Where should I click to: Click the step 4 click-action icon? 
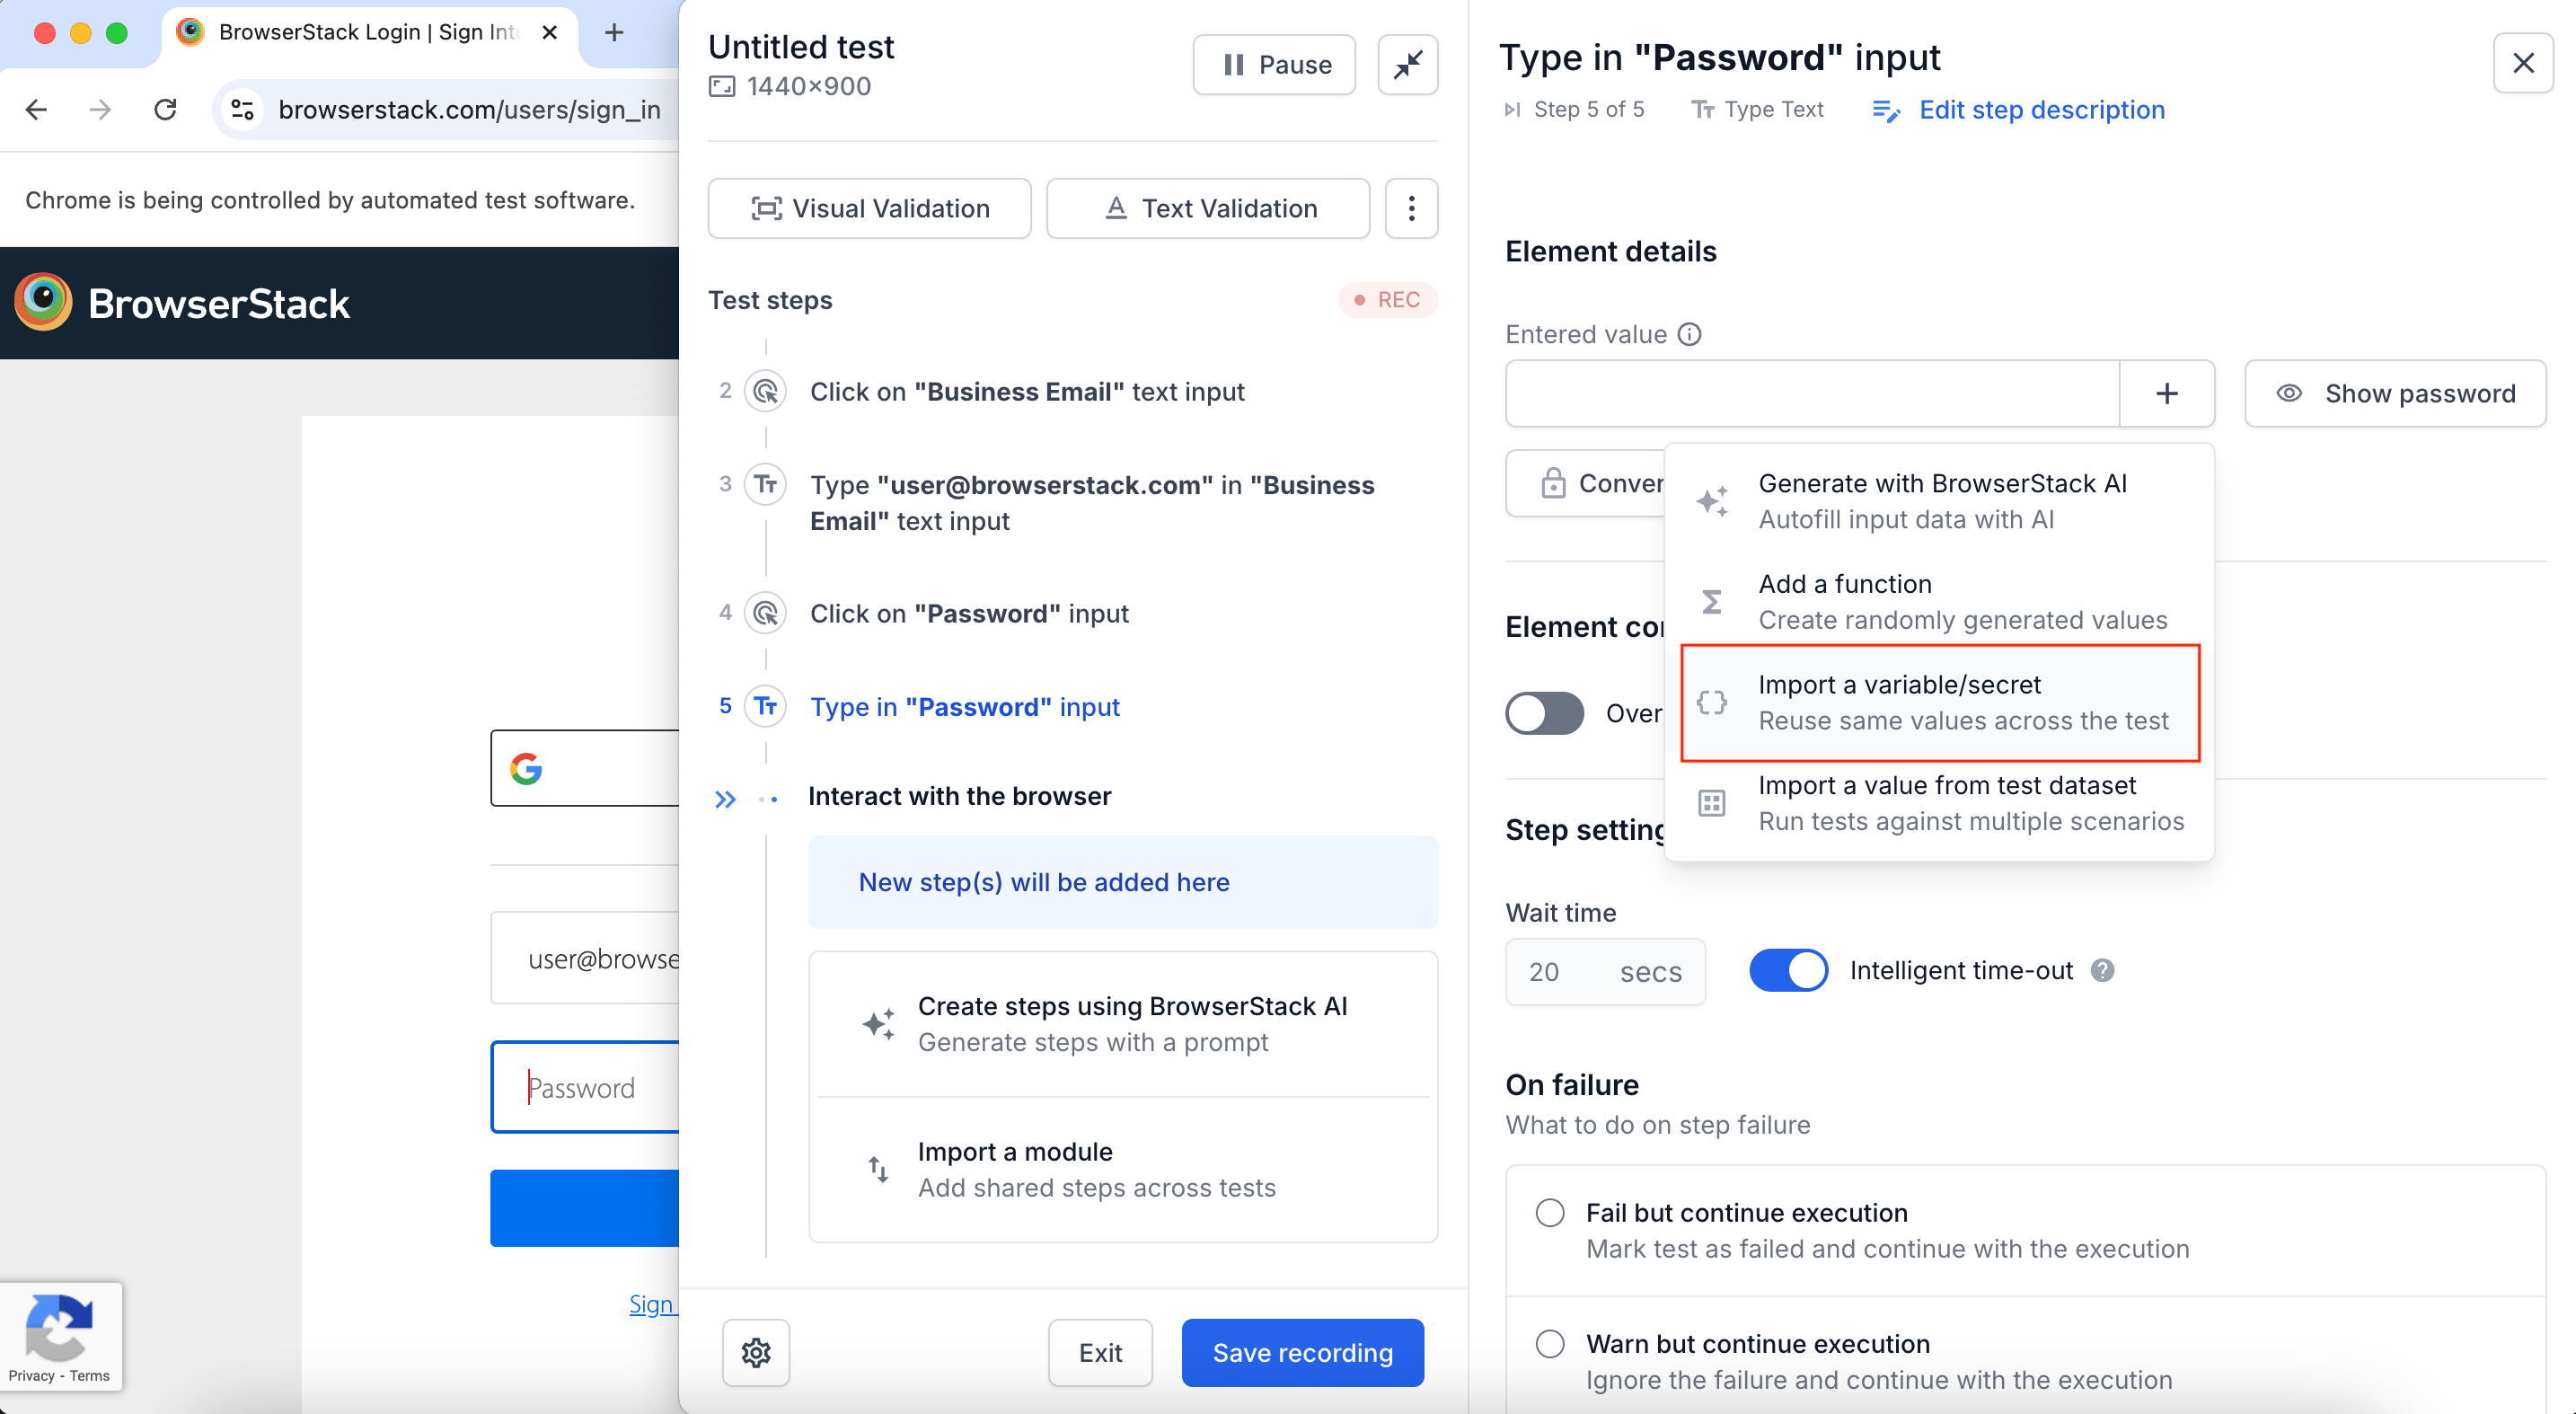tap(766, 613)
